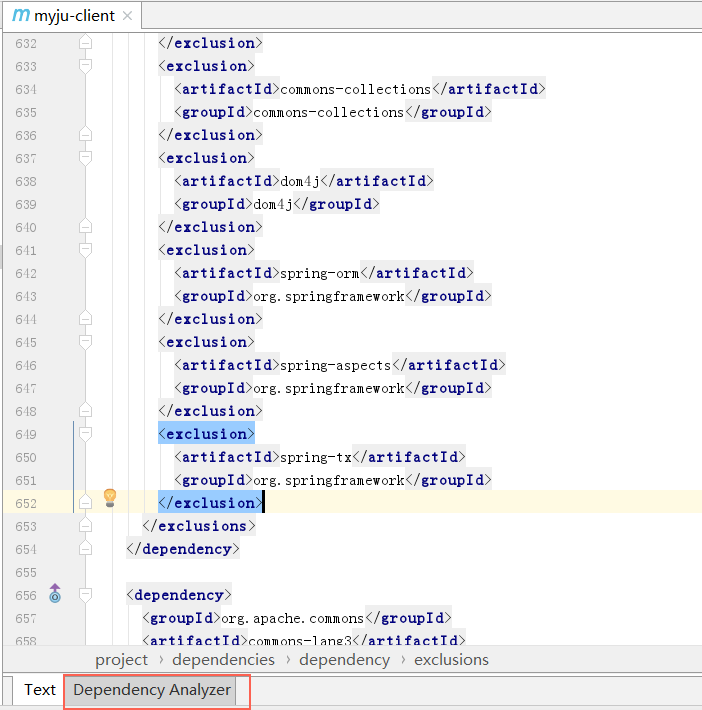Click the closing dependency tag on line 654

pyautogui.click(x=183, y=549)
